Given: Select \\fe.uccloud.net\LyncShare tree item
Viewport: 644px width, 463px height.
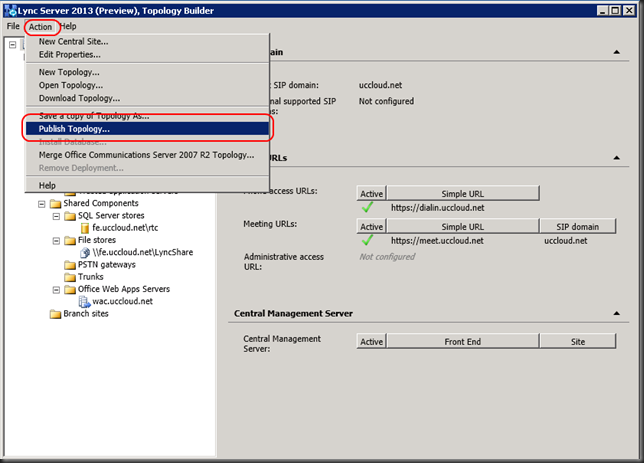Looking at the screenshot, I should 143,252.
